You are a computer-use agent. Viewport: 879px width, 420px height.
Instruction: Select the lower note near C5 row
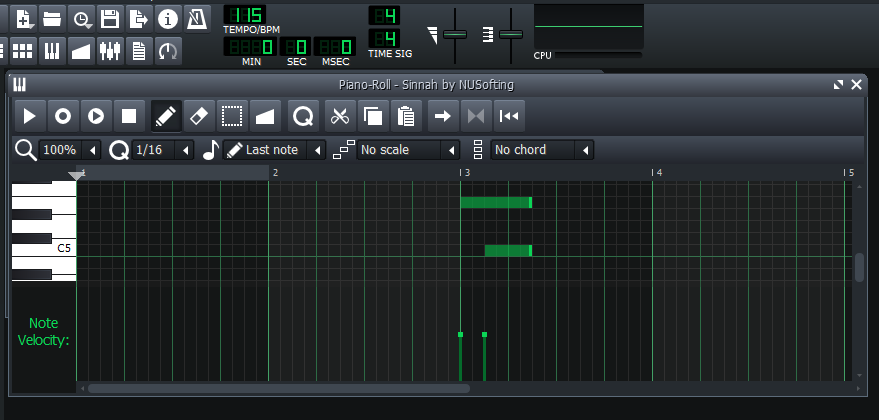tap(508, 251)
